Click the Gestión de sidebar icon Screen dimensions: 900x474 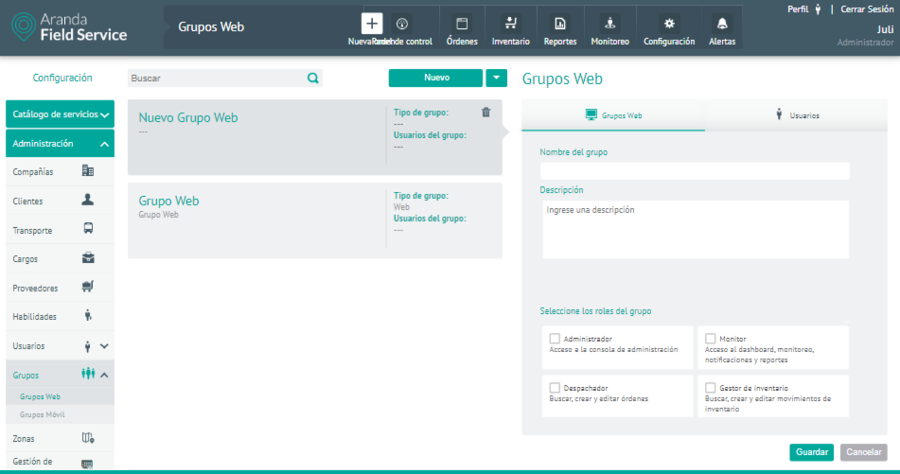point(87,464)
